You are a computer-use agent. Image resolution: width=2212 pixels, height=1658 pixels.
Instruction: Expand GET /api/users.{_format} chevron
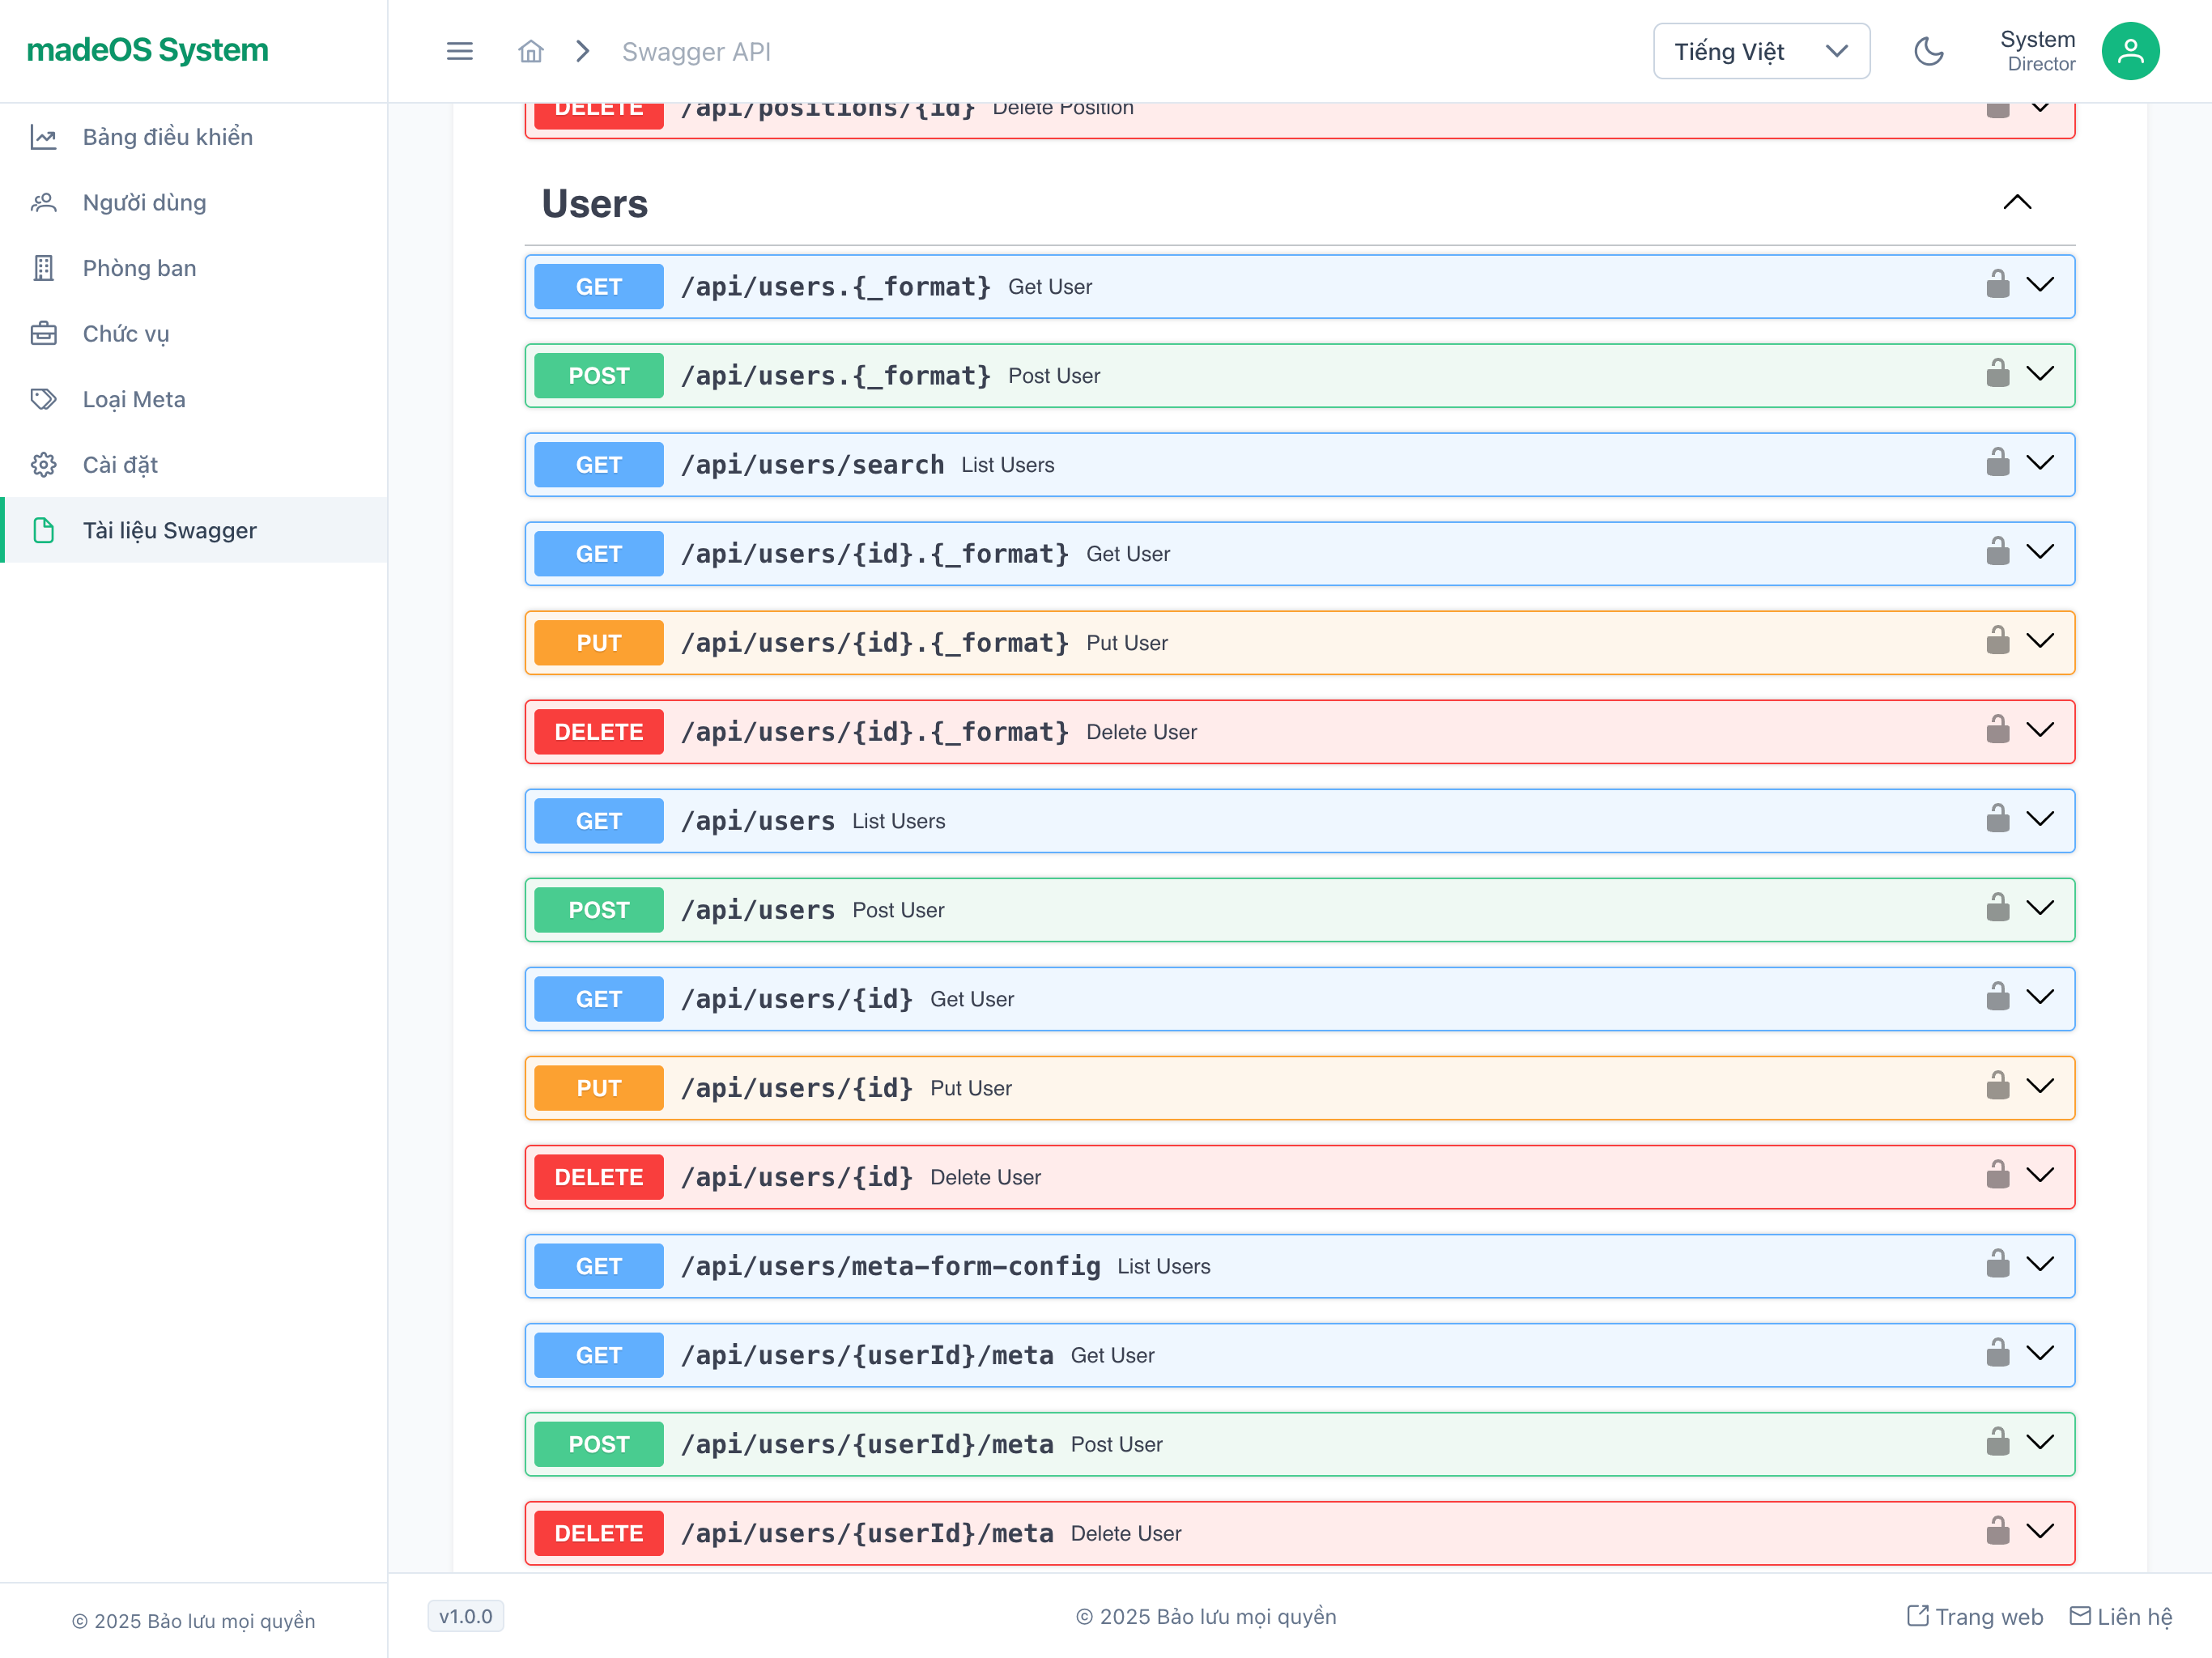2040,285
